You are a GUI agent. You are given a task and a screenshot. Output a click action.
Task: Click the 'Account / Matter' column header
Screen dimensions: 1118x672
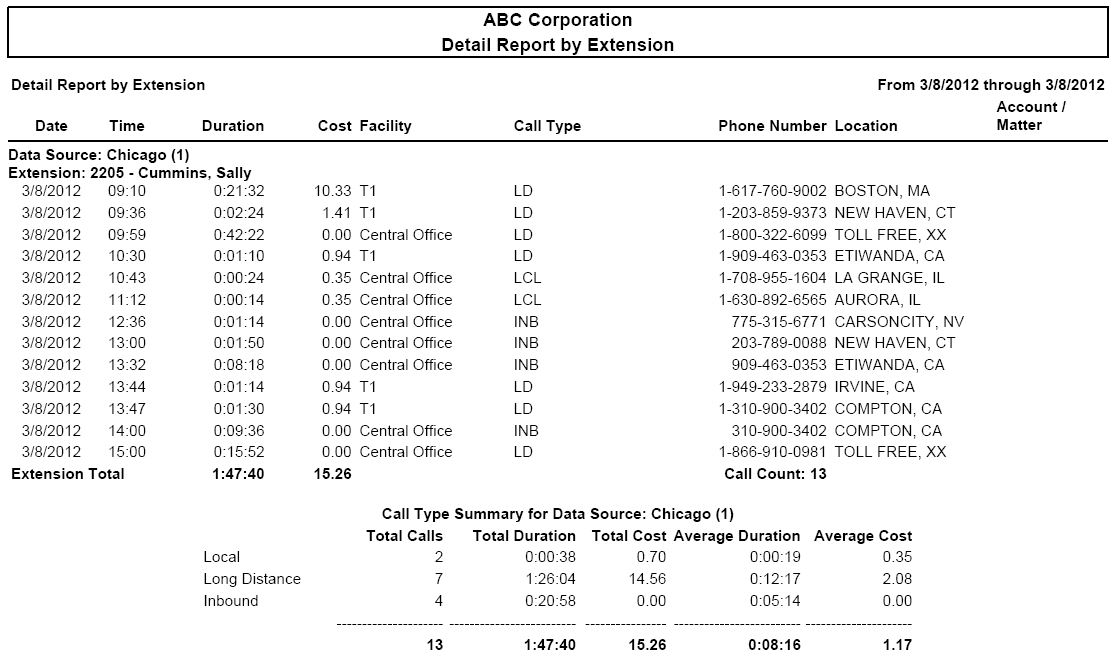tap(1030, 116)
